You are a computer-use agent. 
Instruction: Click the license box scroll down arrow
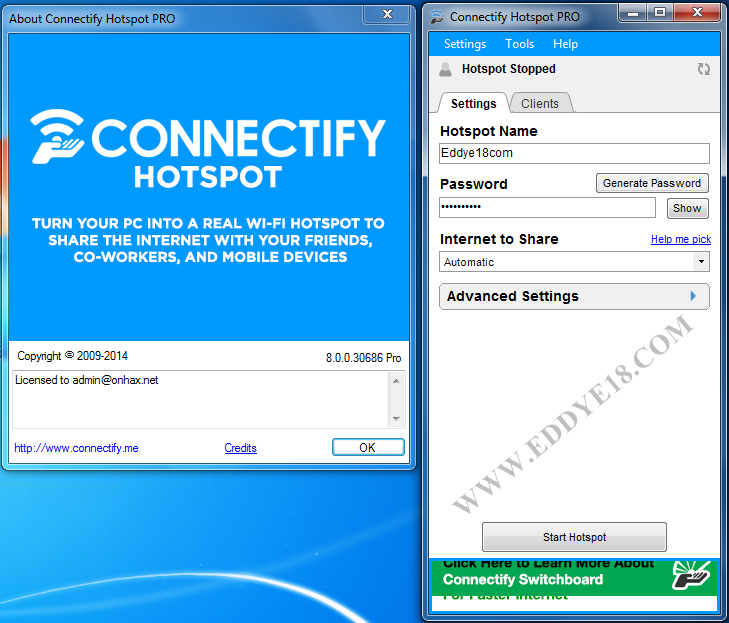pos(396,419)
